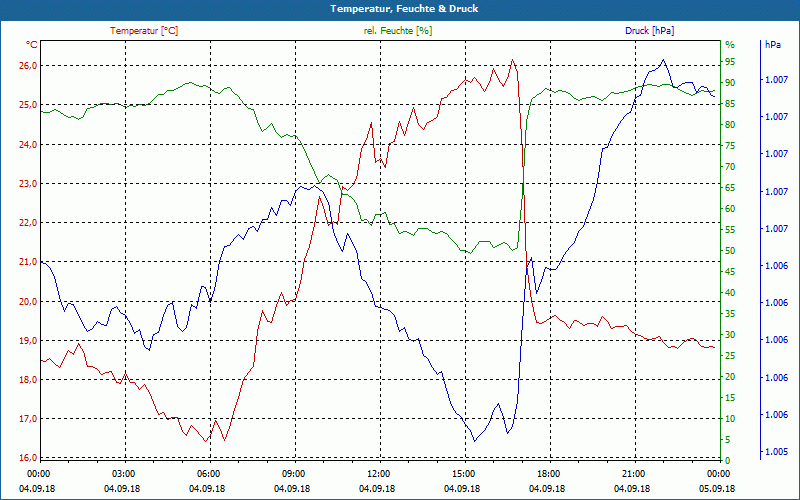The image size is (800, 500).
Task: Click the green '40' humidity axis value
Action: point(730,293)
